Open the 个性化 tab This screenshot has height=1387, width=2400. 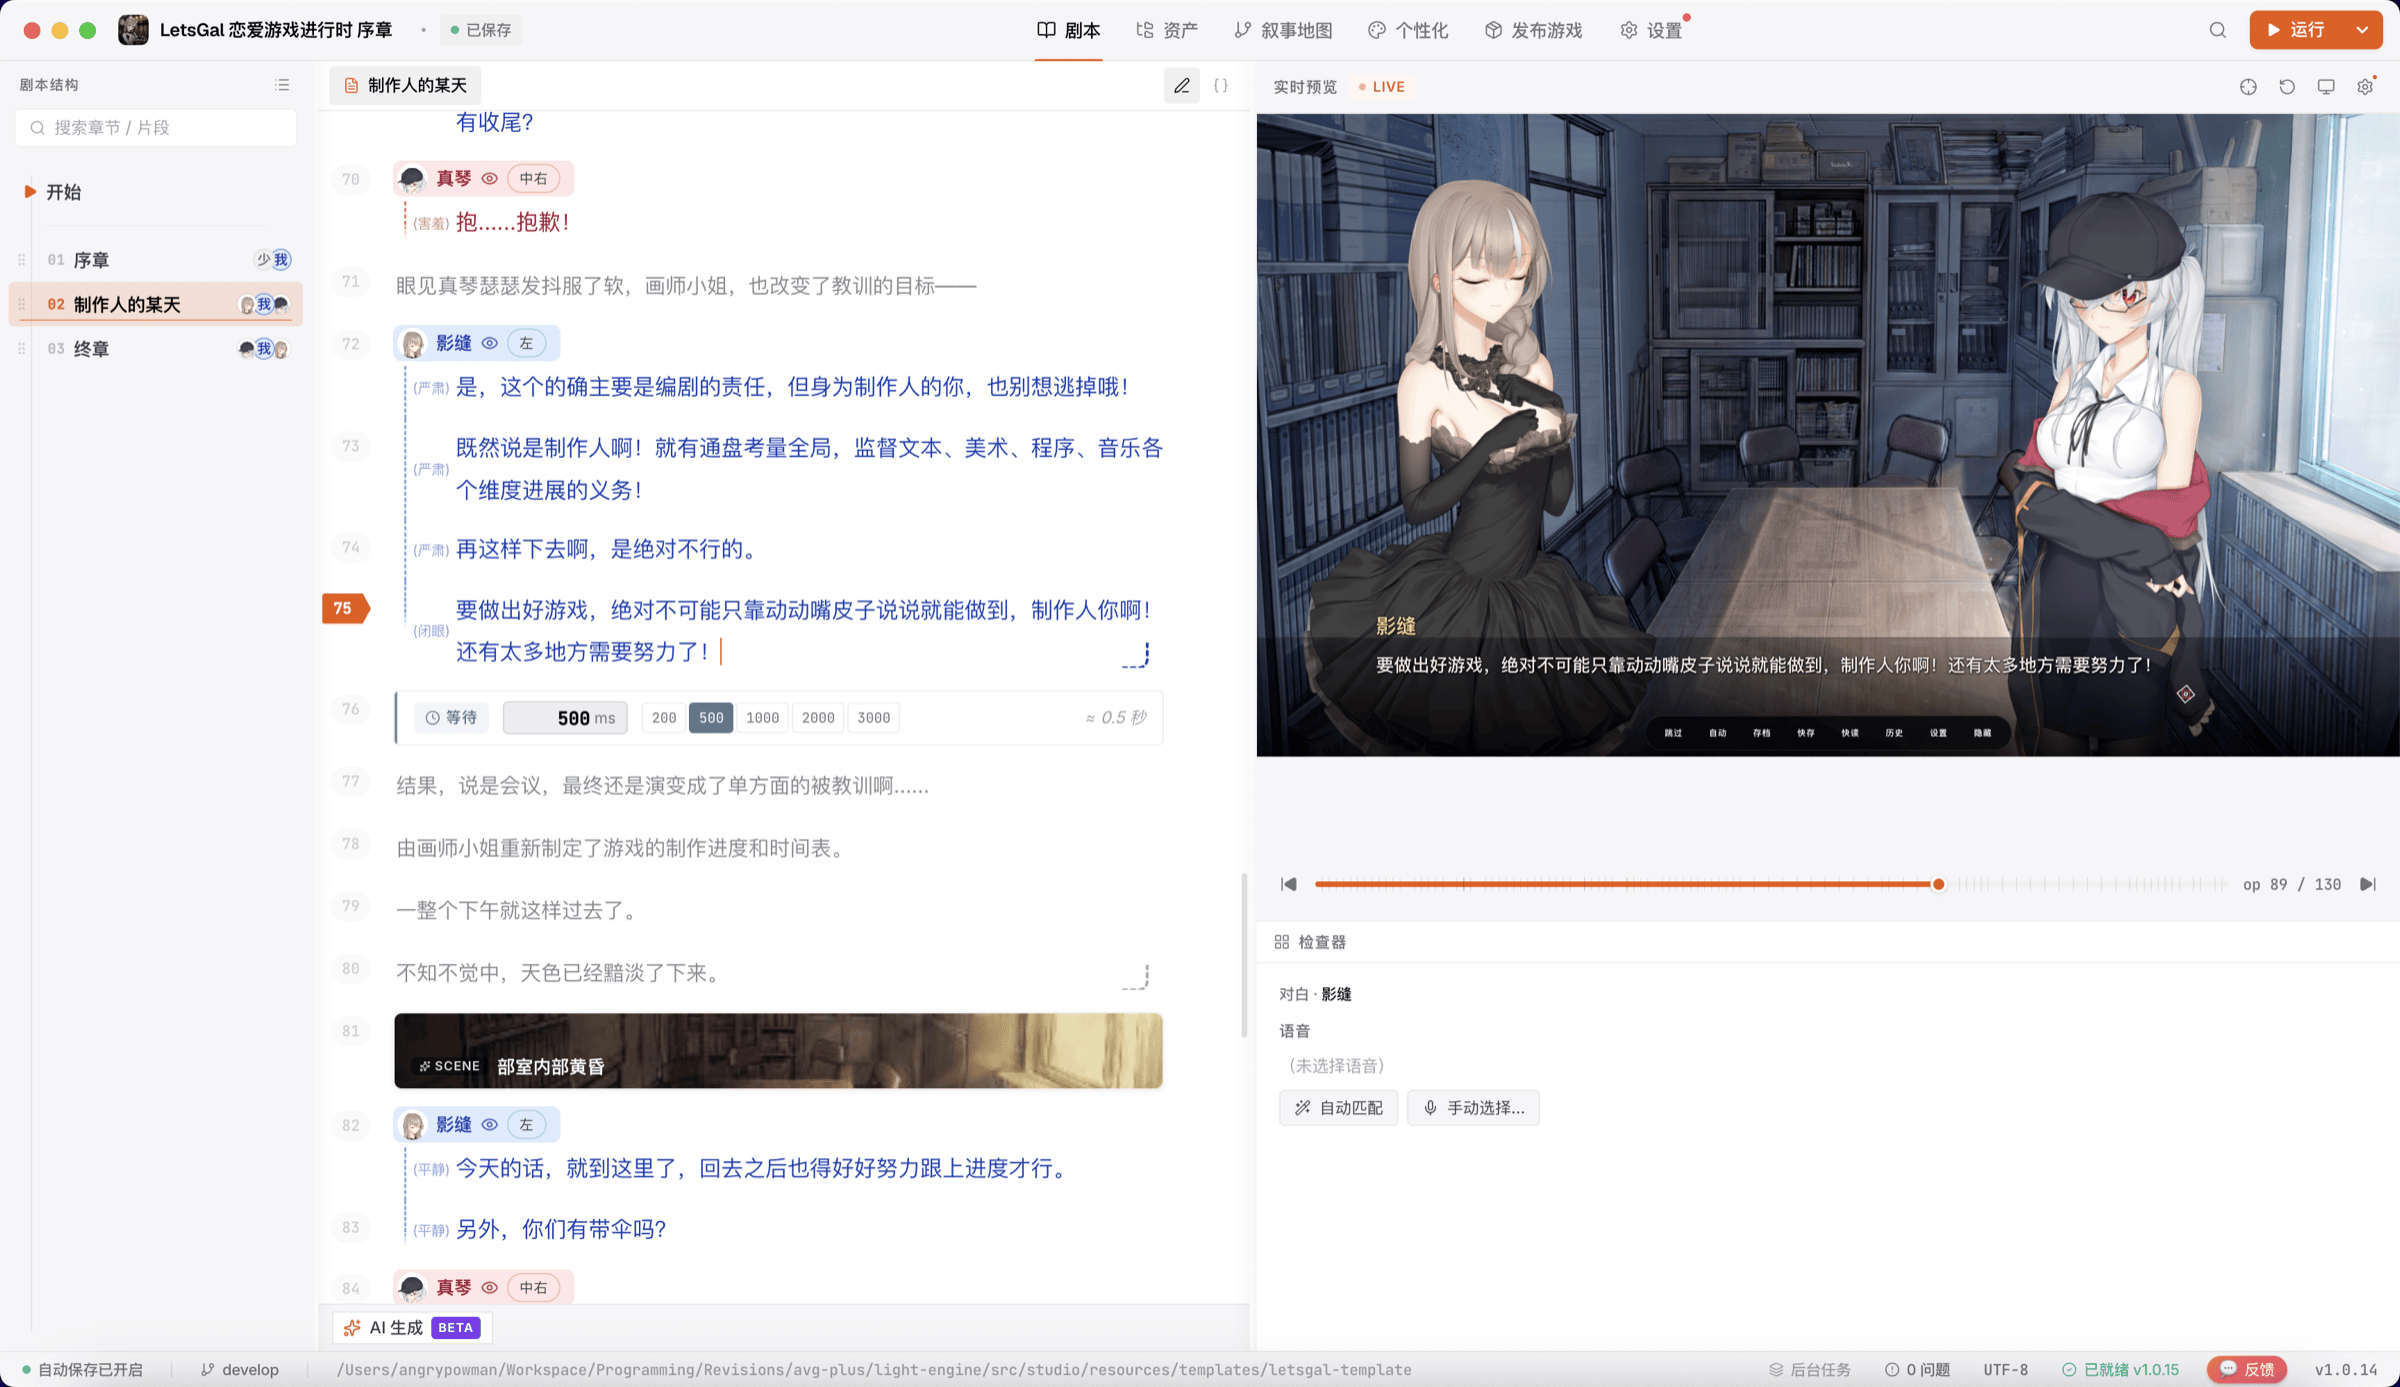click(1408, 30)
